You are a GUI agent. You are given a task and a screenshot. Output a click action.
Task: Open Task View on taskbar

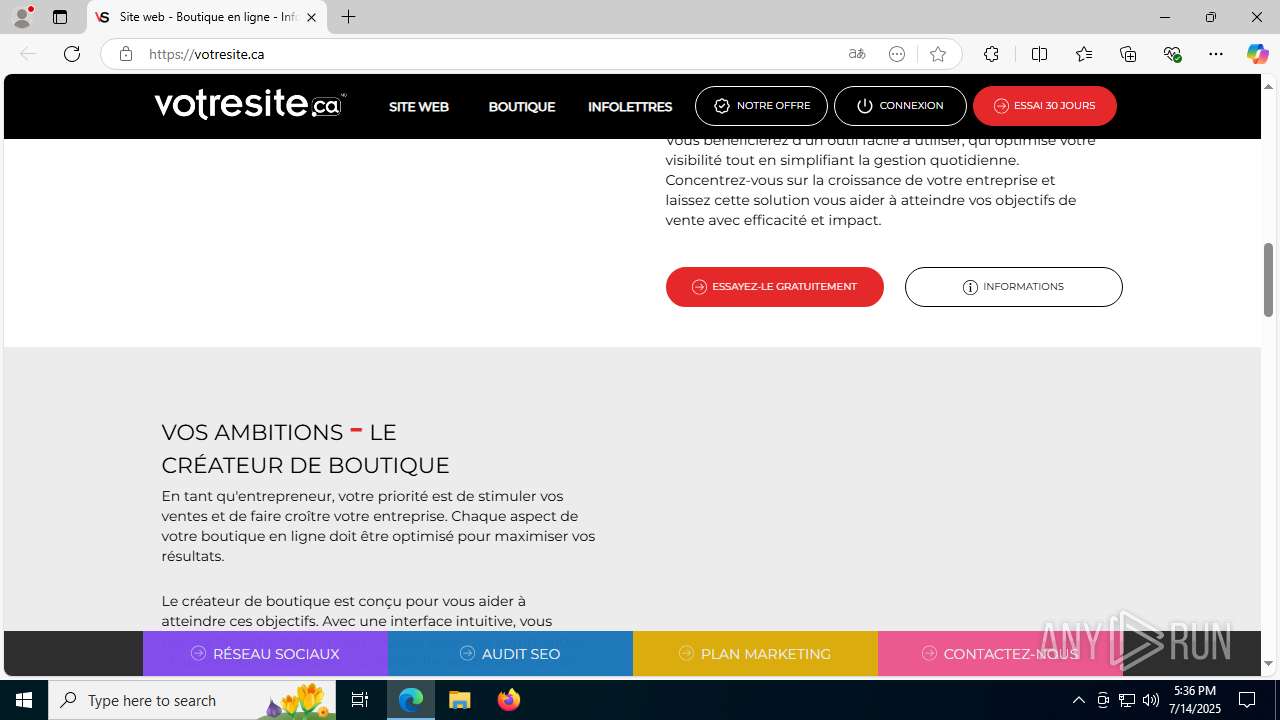pos(360,700)
